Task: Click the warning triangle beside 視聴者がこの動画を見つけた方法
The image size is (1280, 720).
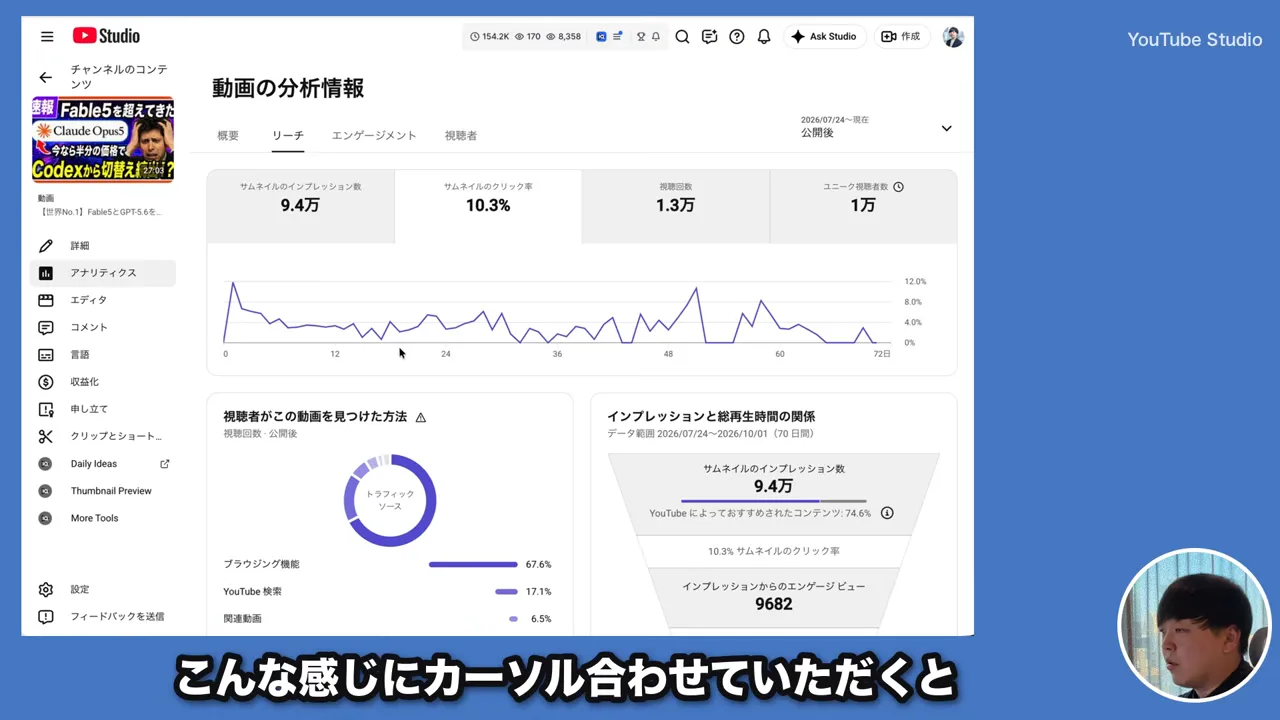Action: (421, 417)
